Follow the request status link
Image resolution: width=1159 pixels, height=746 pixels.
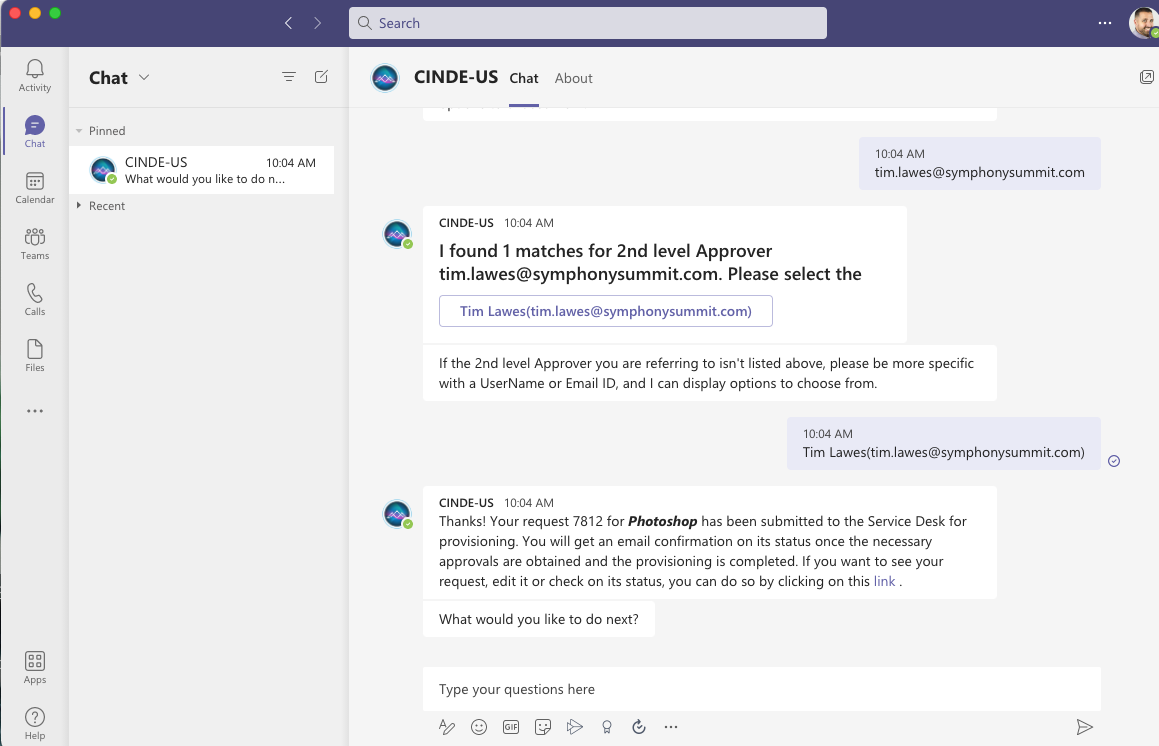click(x=884, y=581)
